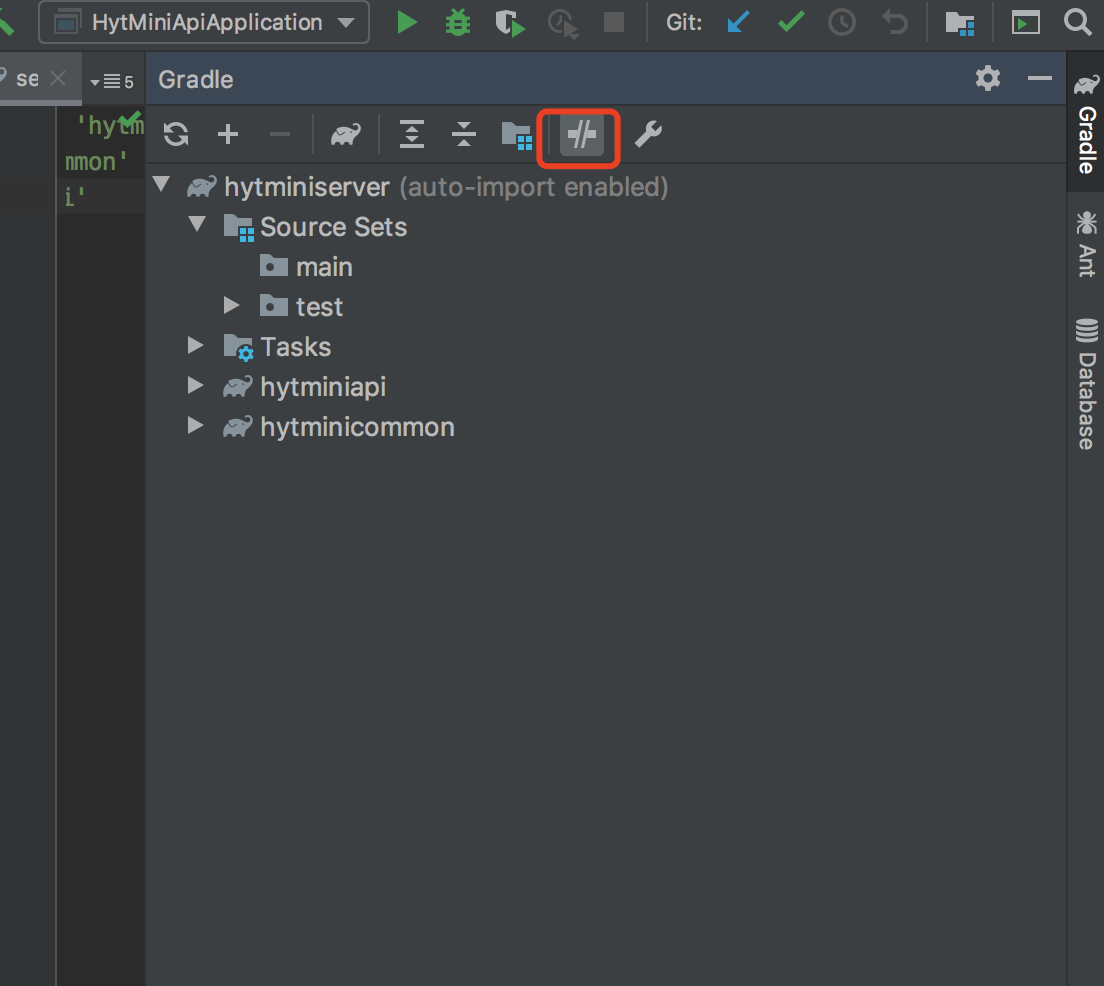Collapse the hytminiserver root node

[x=161, y=185]
